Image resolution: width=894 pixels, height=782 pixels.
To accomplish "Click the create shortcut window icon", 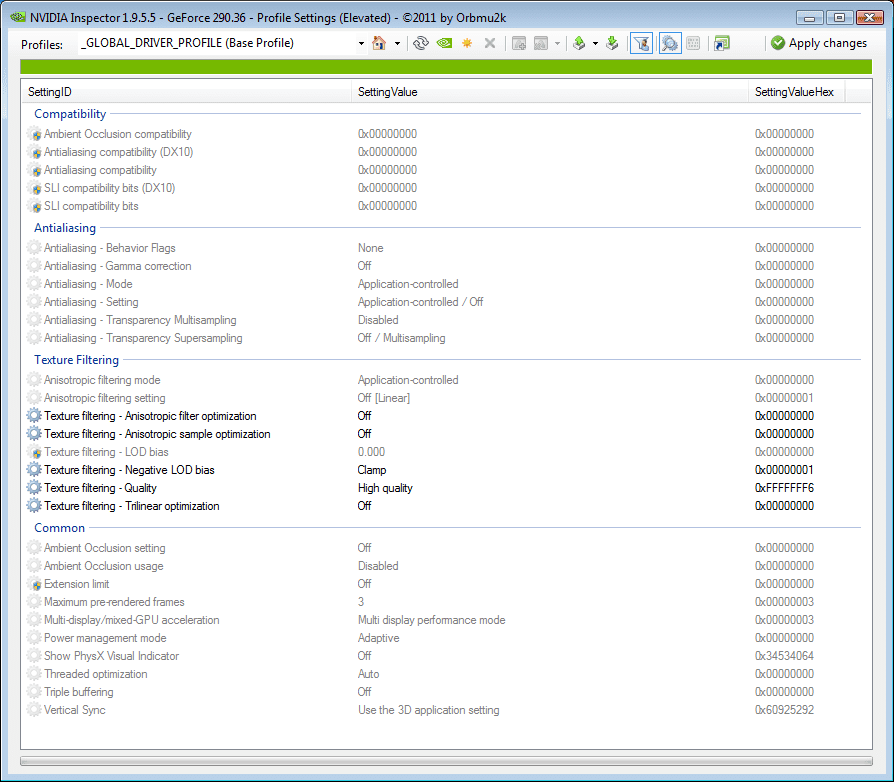I will (722, 43).
